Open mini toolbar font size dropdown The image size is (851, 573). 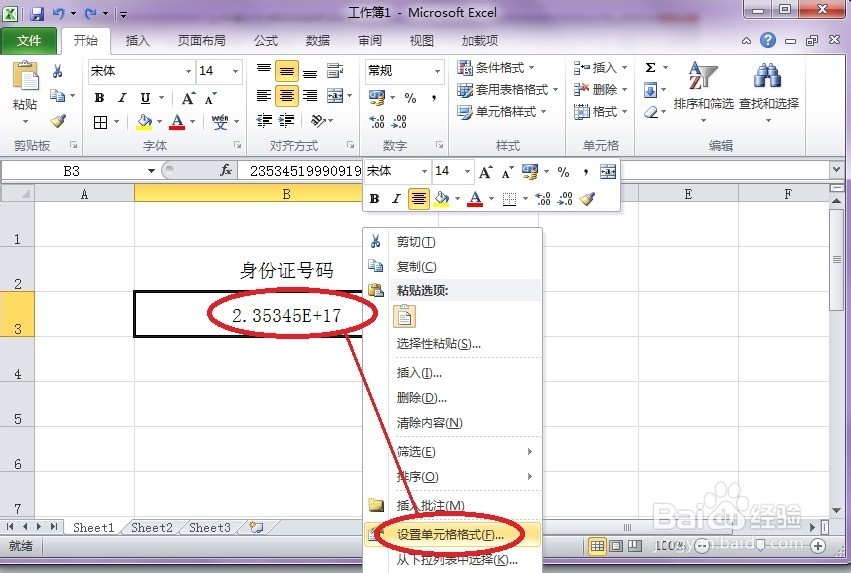click(x=467, y=171)
